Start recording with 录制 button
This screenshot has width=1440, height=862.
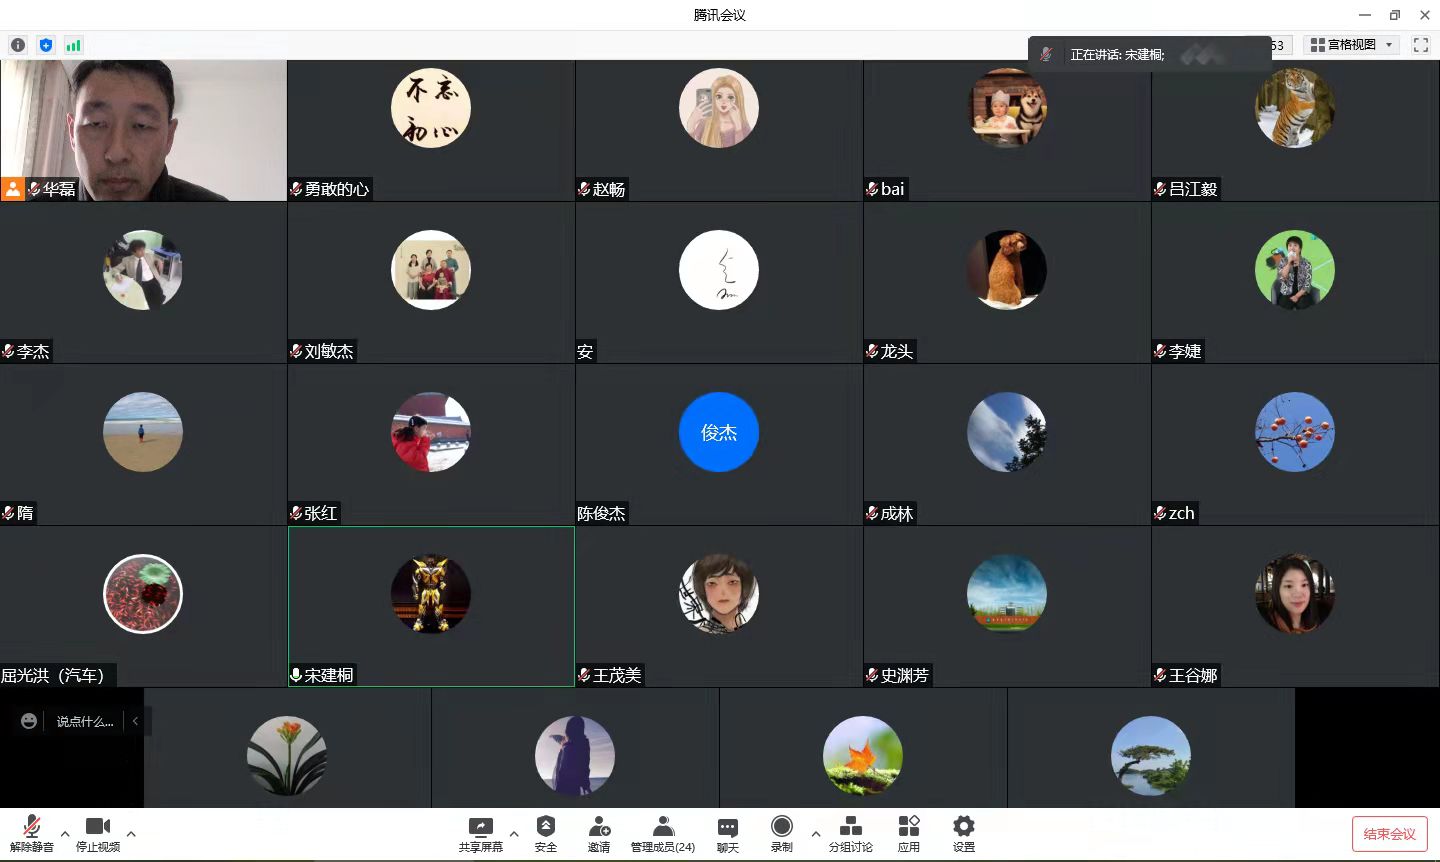[x=782, y=832]
